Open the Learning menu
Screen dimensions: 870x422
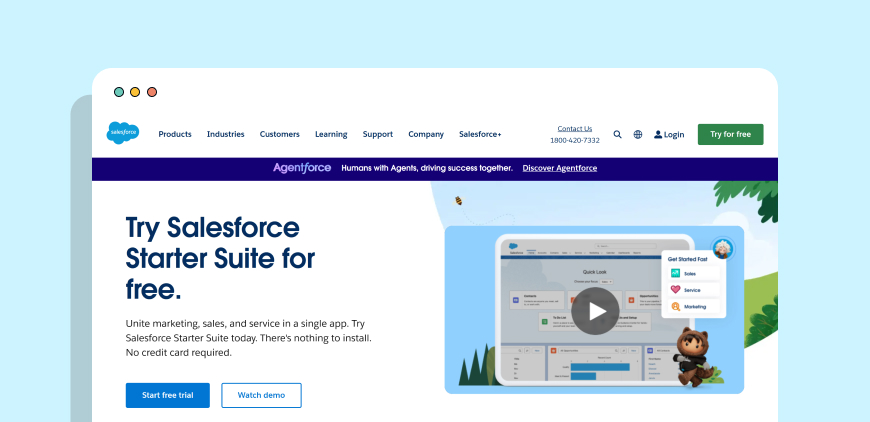pyautogui.click(x=331, y=134)
